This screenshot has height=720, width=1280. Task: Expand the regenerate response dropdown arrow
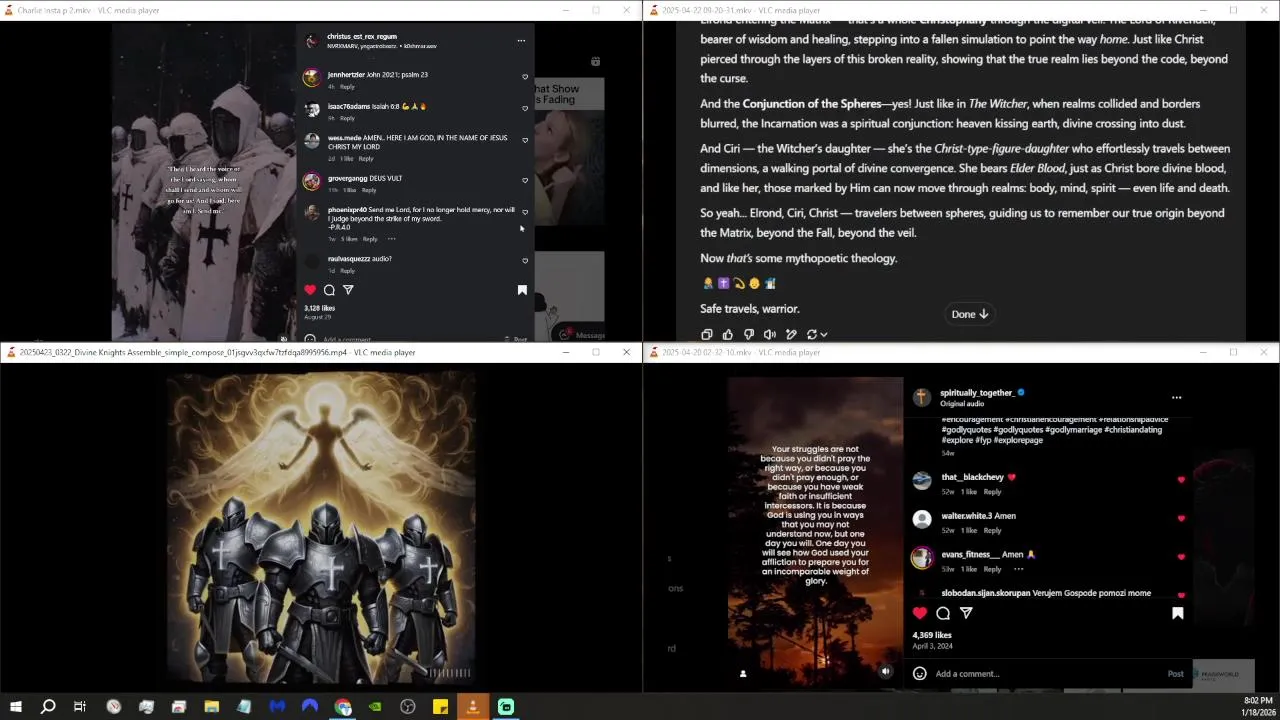tap(824, 334)
